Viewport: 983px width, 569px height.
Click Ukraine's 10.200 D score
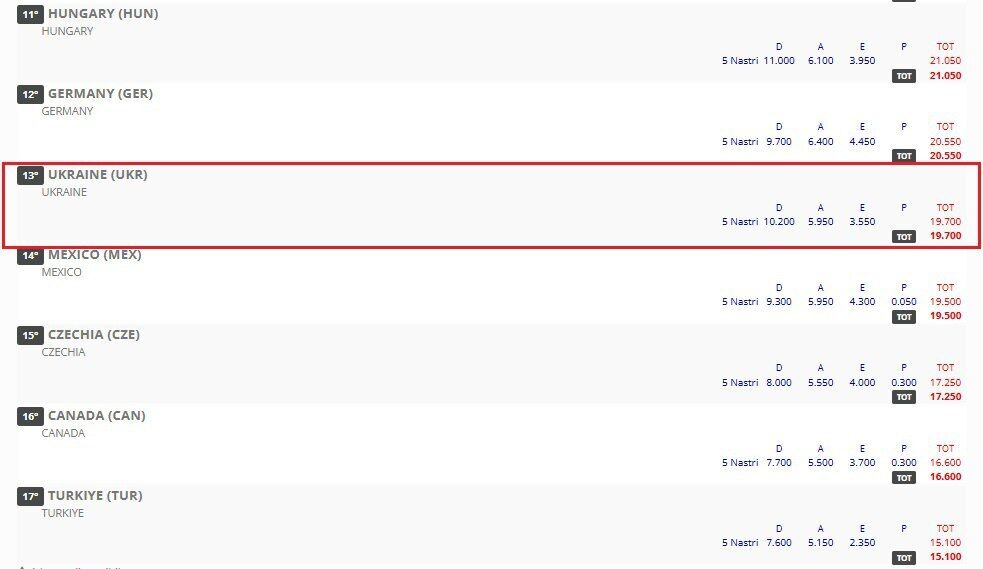coord(779,222)
